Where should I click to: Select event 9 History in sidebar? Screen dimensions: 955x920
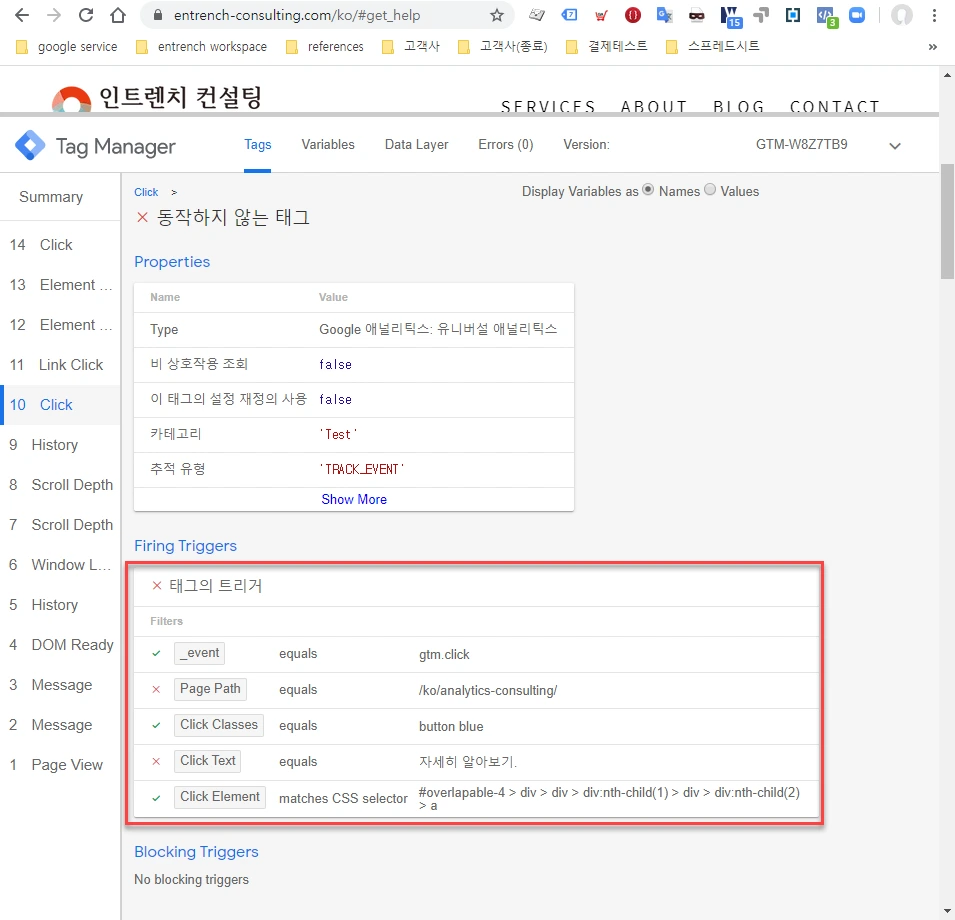(x=60, y=445)
